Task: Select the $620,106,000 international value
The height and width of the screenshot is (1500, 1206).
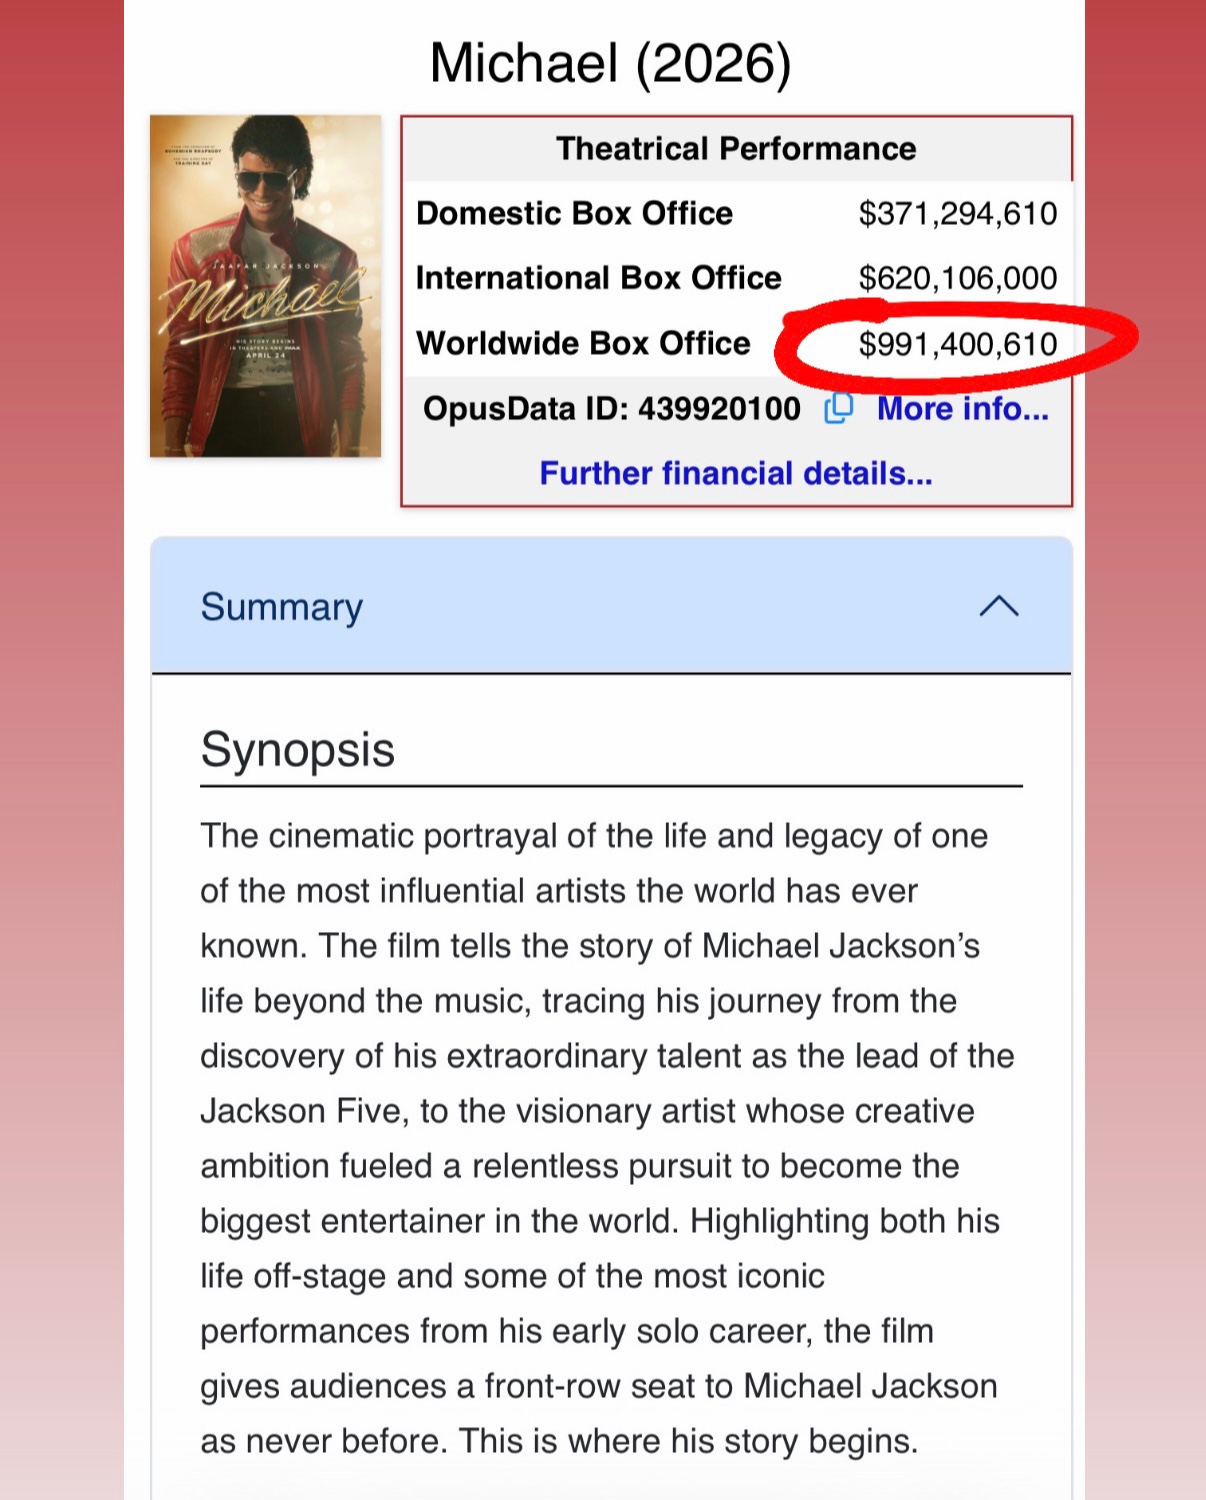Action: point(958,278)
